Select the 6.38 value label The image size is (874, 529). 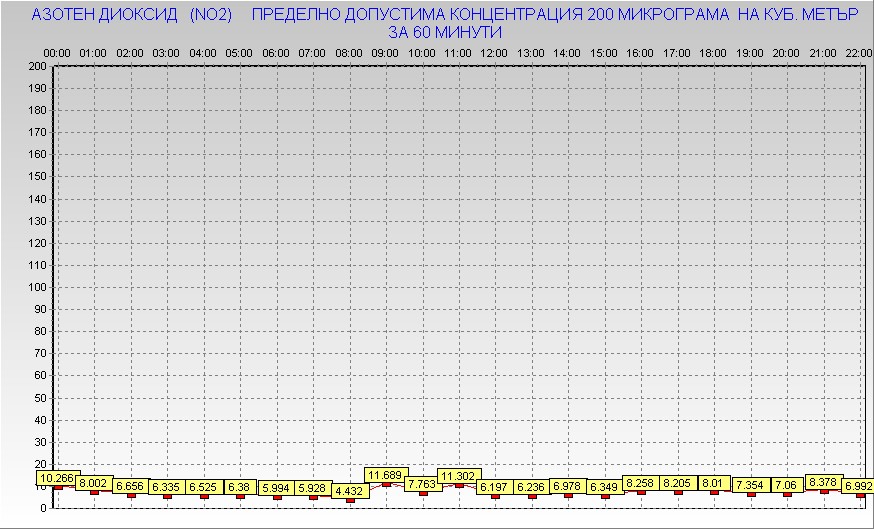click(240, 487)
